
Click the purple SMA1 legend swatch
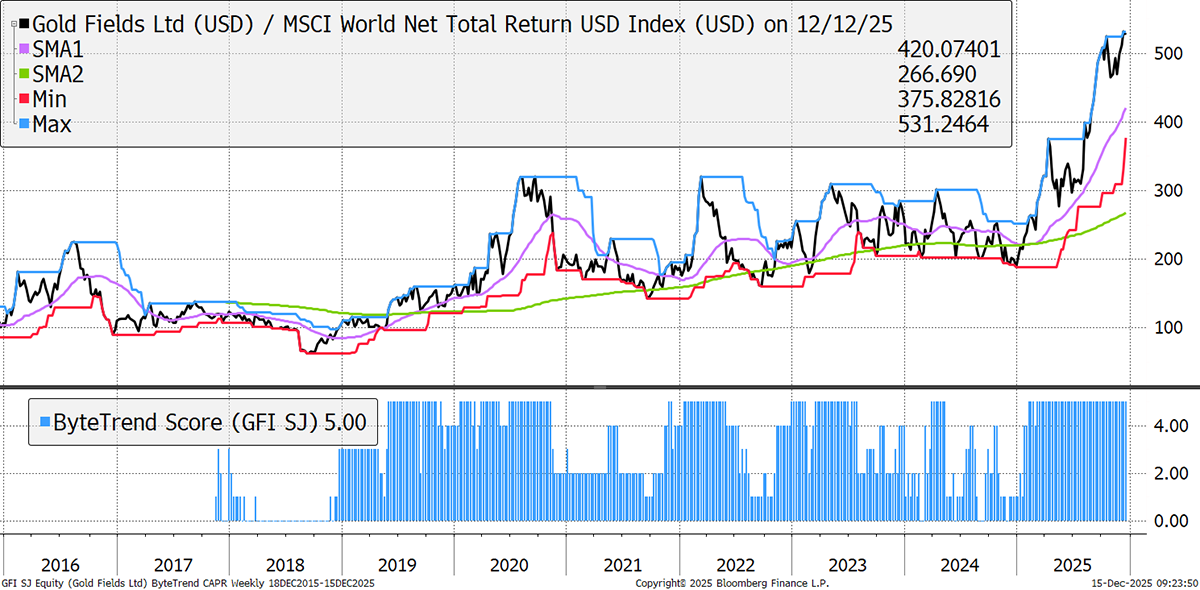[22, 49]
